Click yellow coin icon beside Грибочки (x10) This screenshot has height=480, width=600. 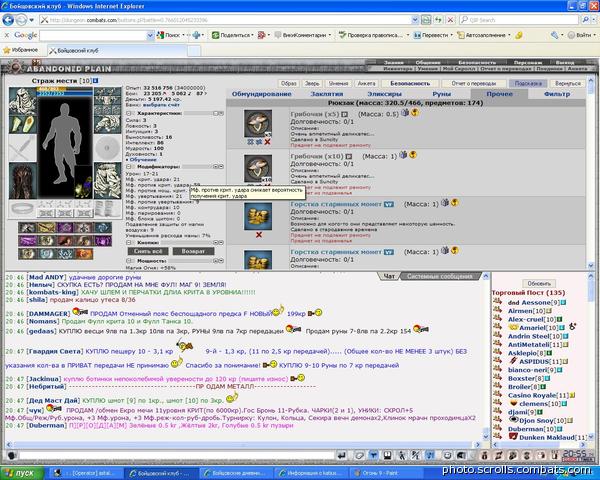point(413,155)
